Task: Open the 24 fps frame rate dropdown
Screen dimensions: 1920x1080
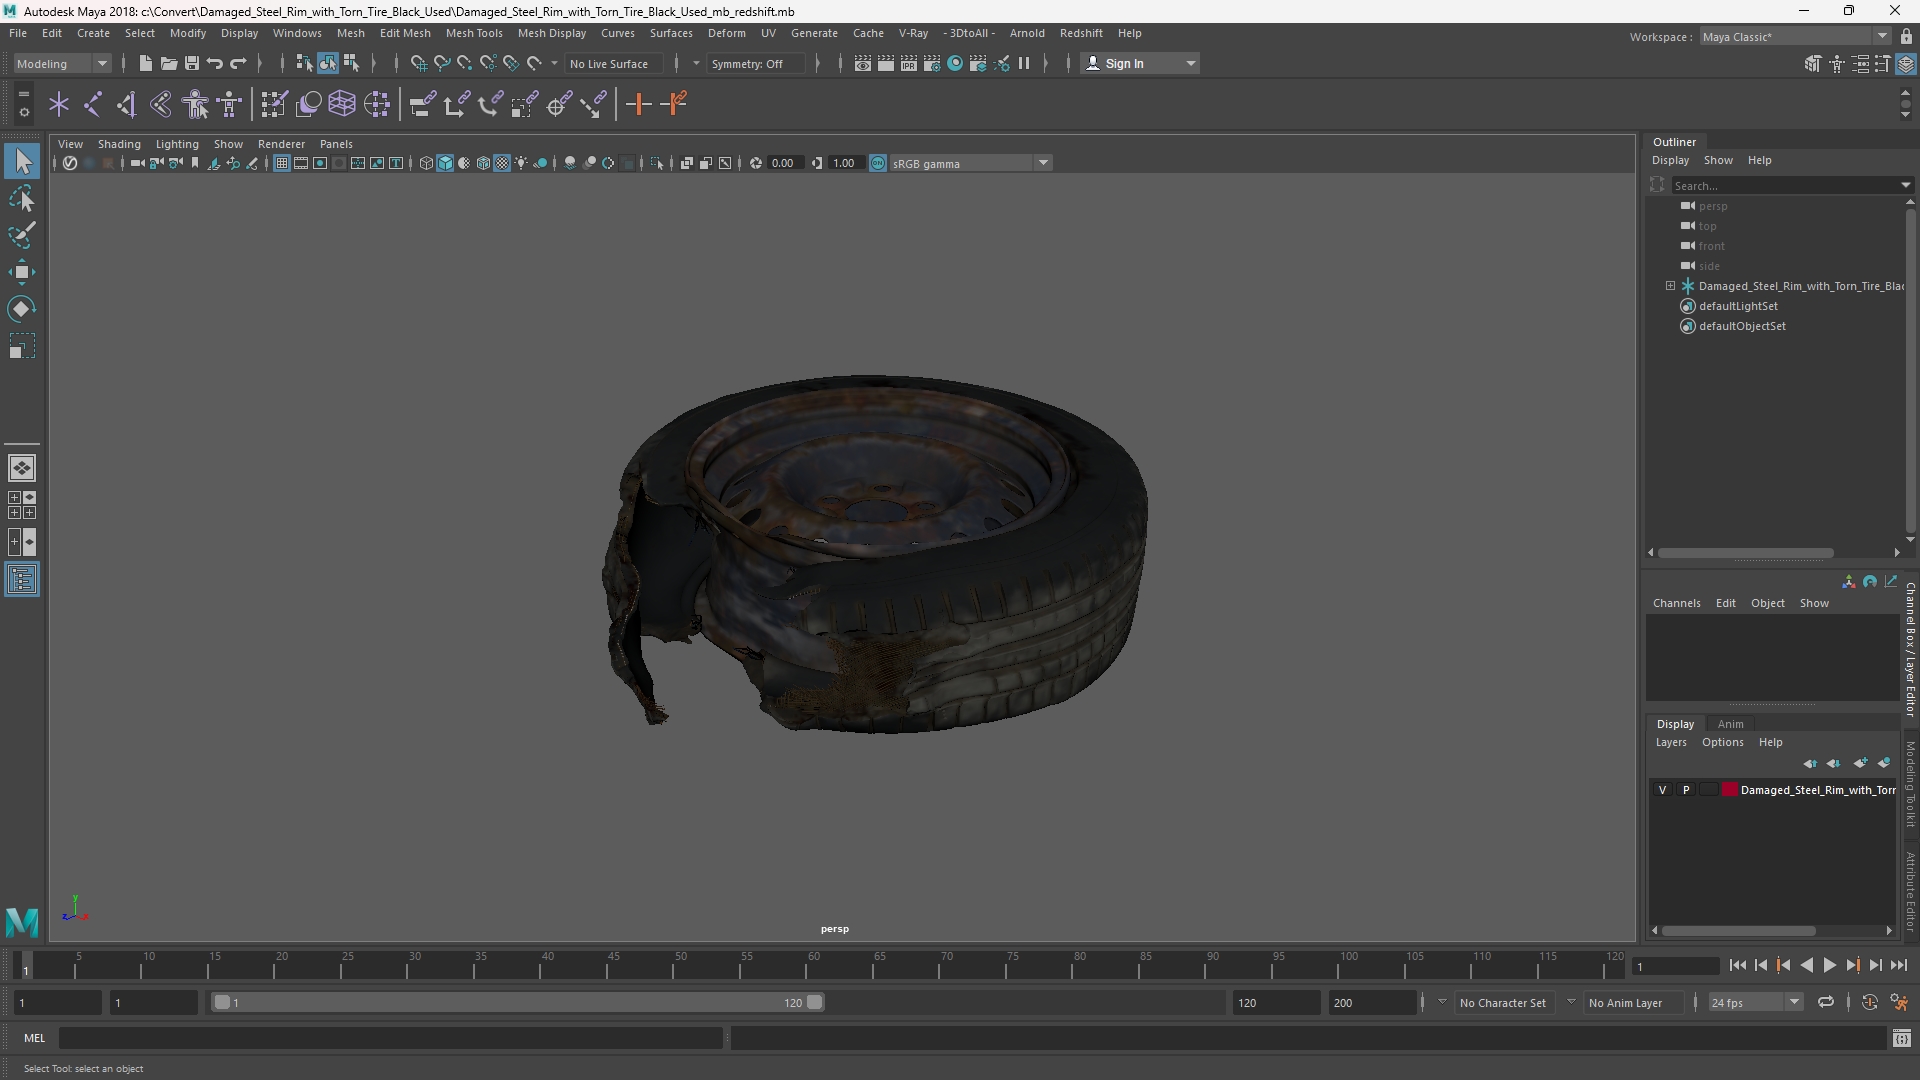Action: [1755, 1002]
